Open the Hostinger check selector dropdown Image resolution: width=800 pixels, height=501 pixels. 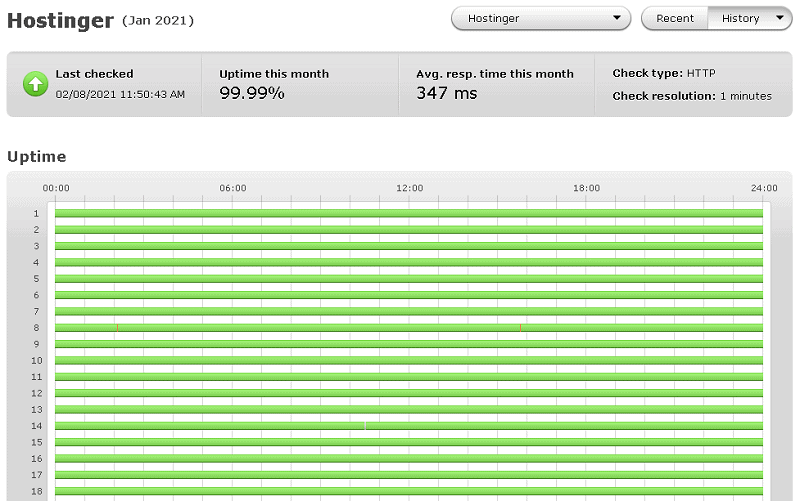tap(541, 18)
